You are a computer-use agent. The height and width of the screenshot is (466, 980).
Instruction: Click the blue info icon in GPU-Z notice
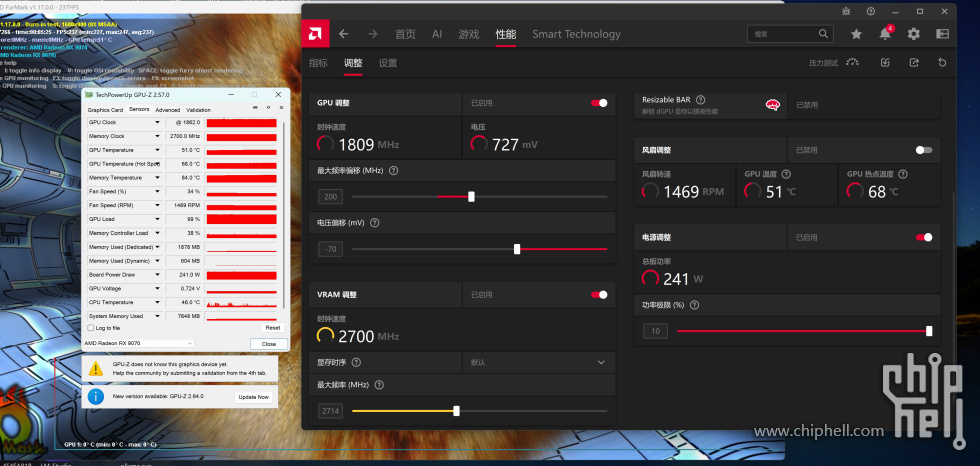(x=96, y=396)
